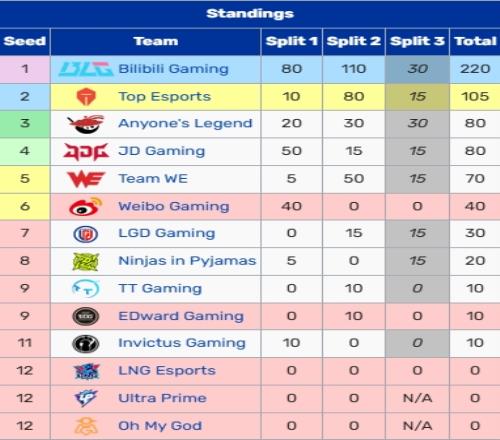Click the JD Gaming red logo
500x440 pixels.
[x=86, y=151]
